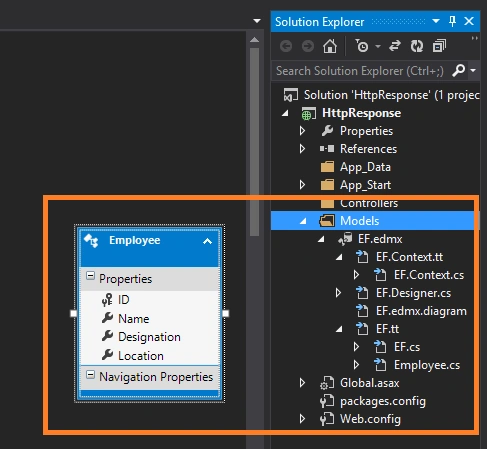Refresh the Solution Explorer tree

click(x=417, y=46)
